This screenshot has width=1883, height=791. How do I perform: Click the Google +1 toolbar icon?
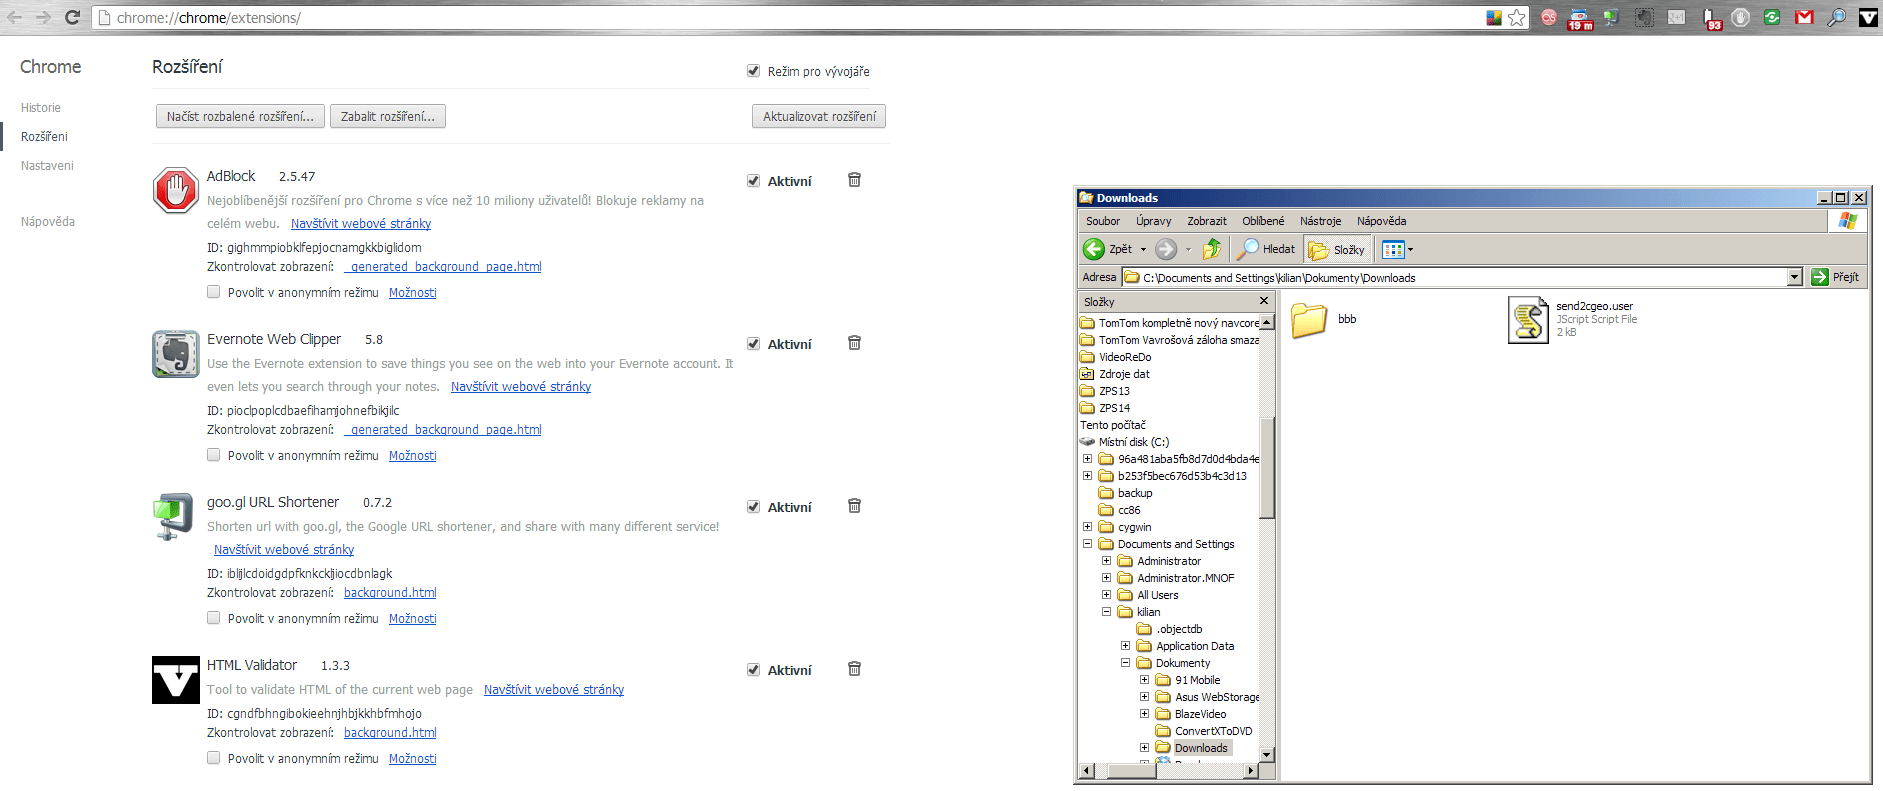pyautogui.click(x=1677, y=17)
